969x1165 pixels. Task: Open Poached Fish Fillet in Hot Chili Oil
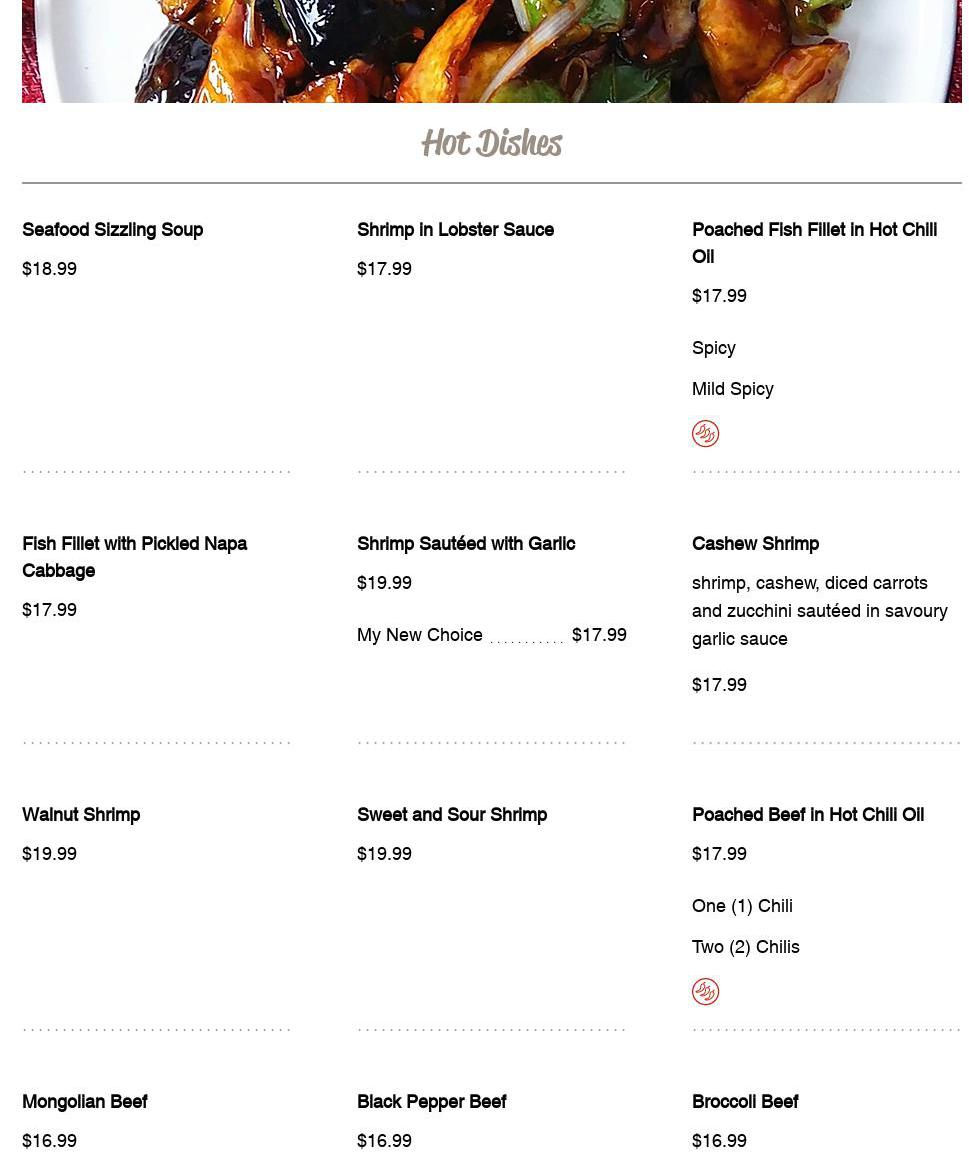tap(814, 243)
